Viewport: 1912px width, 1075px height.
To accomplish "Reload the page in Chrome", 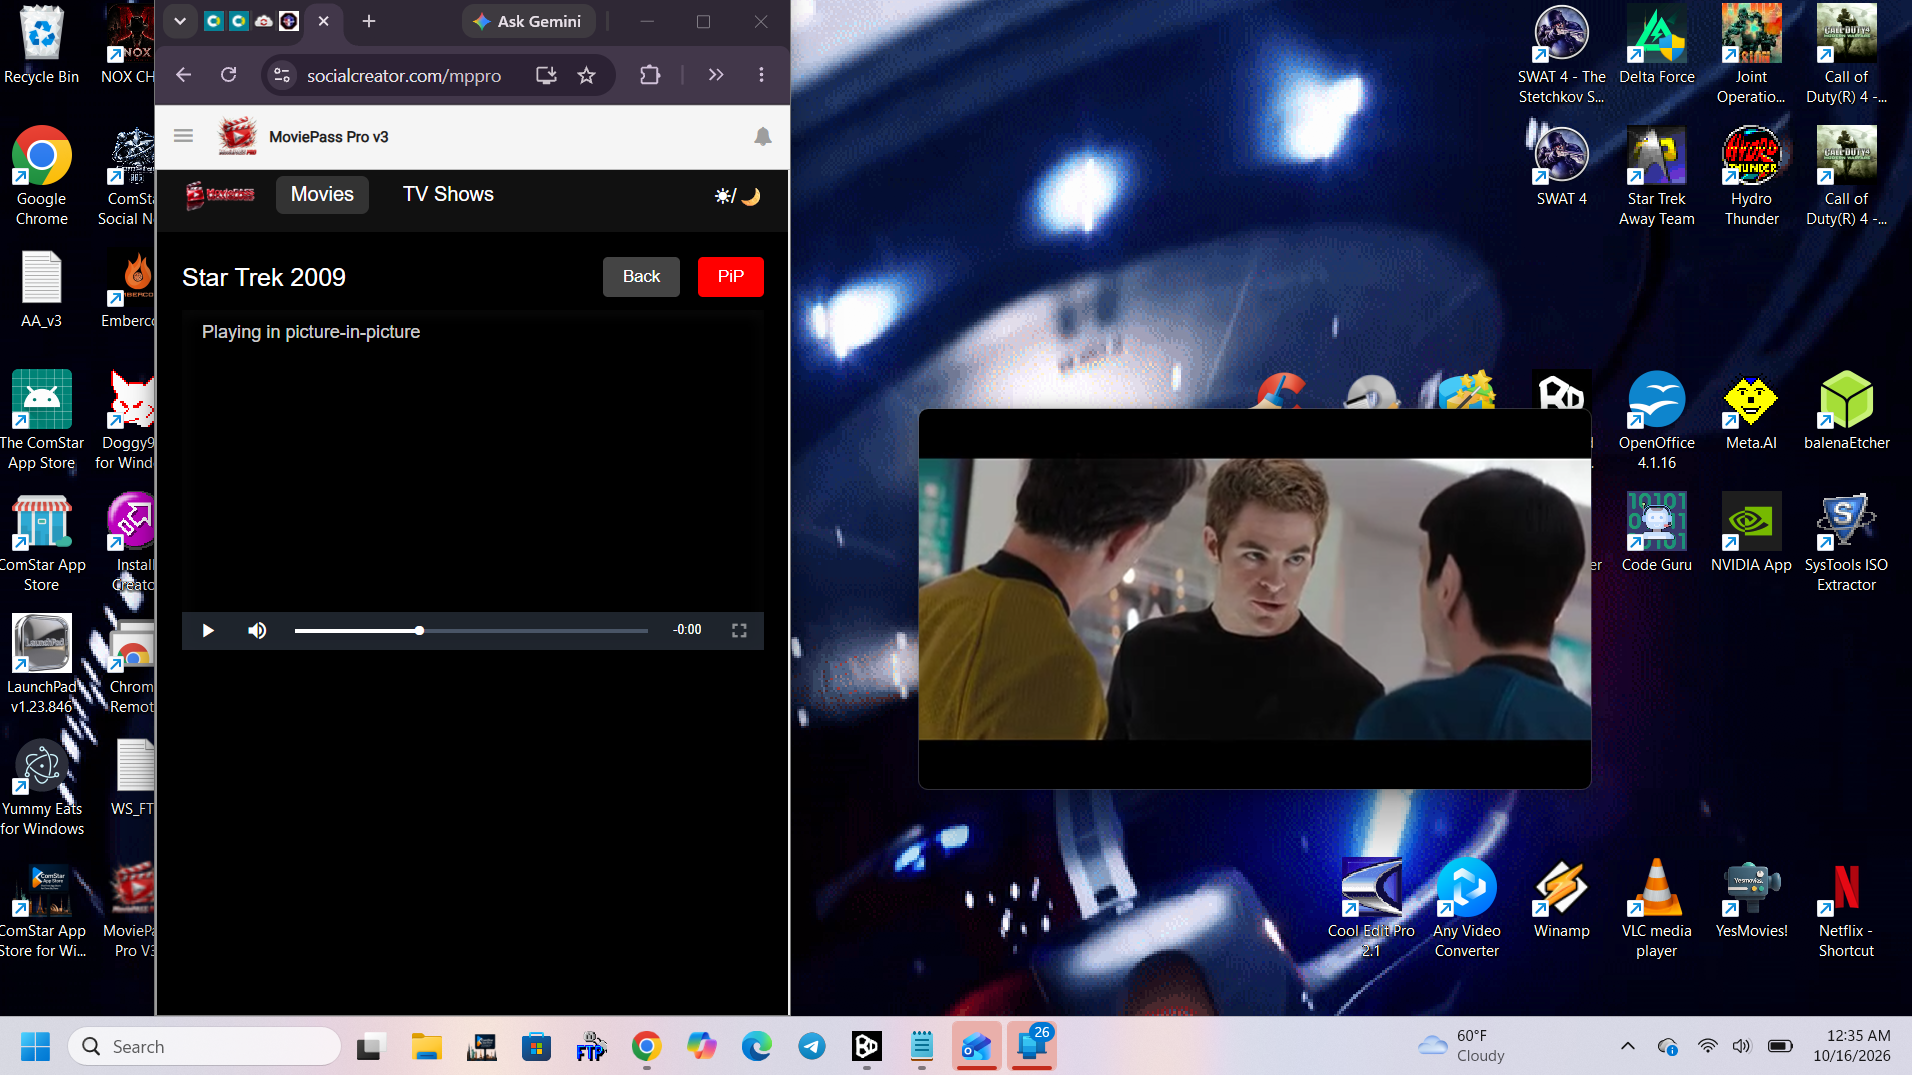I will click(229, 75).
